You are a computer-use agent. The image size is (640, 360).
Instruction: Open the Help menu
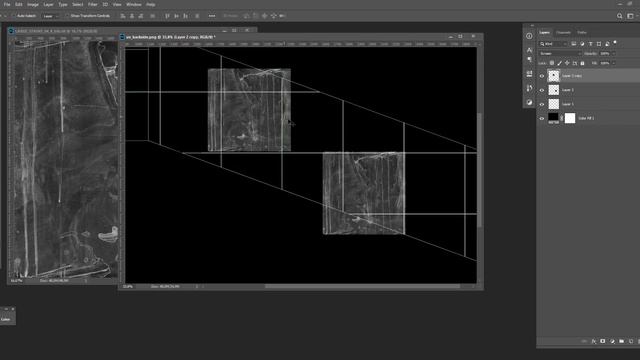[x=151, y=4]
